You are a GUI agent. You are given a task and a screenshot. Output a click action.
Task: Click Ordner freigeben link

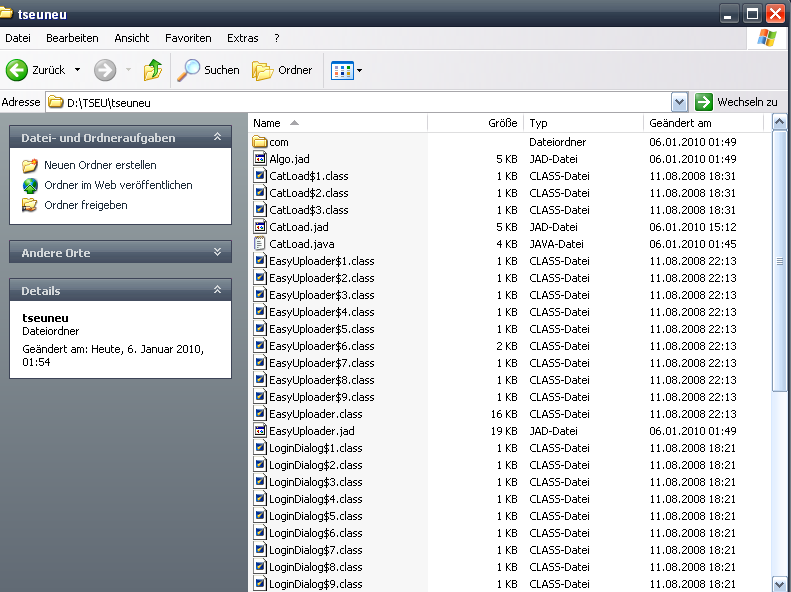86,205
